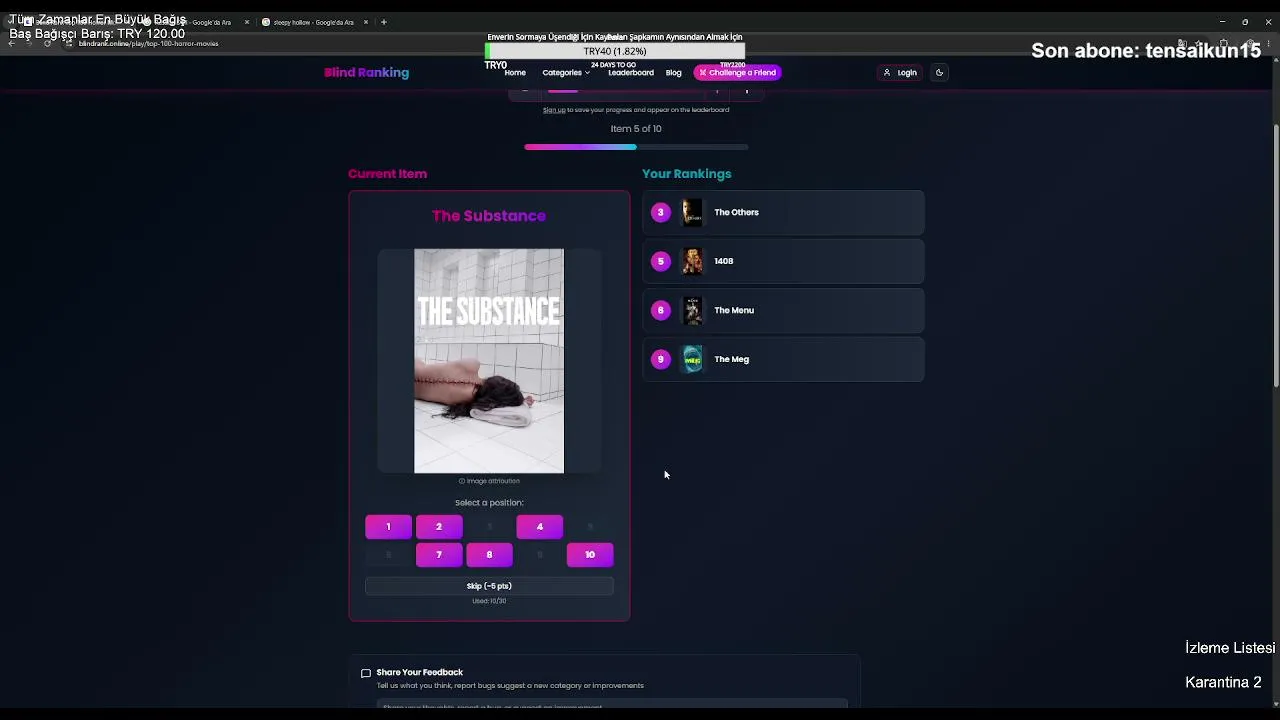Click the rank 3 badge beside The Others
Viewport: 1280px width, 720px height.
point(660,212)
